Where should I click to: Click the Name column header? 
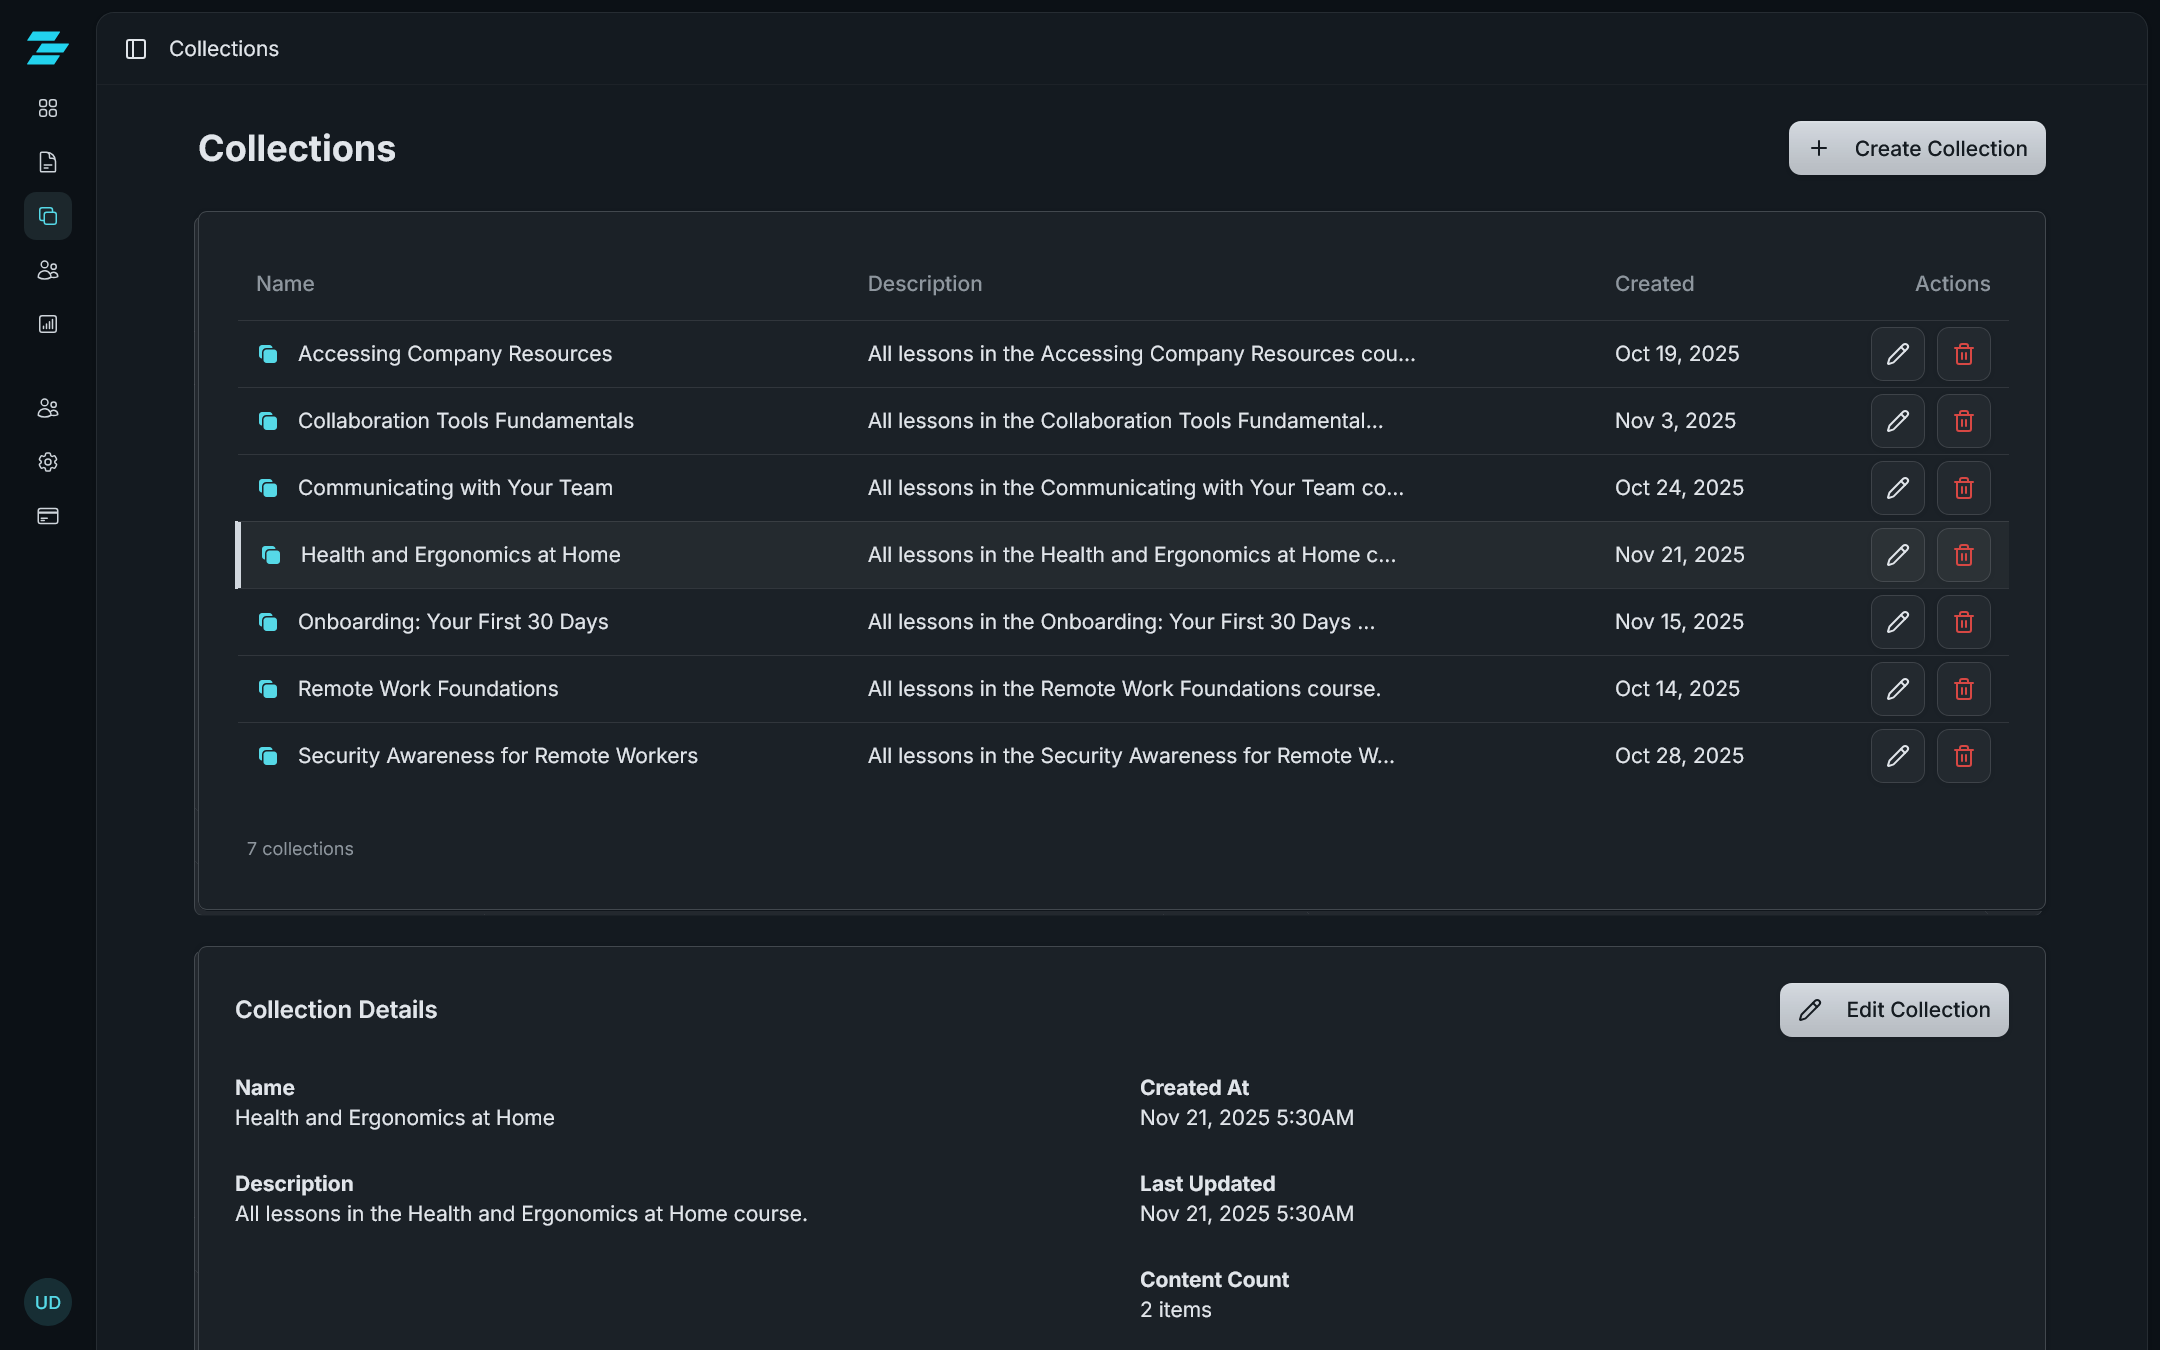285,284
